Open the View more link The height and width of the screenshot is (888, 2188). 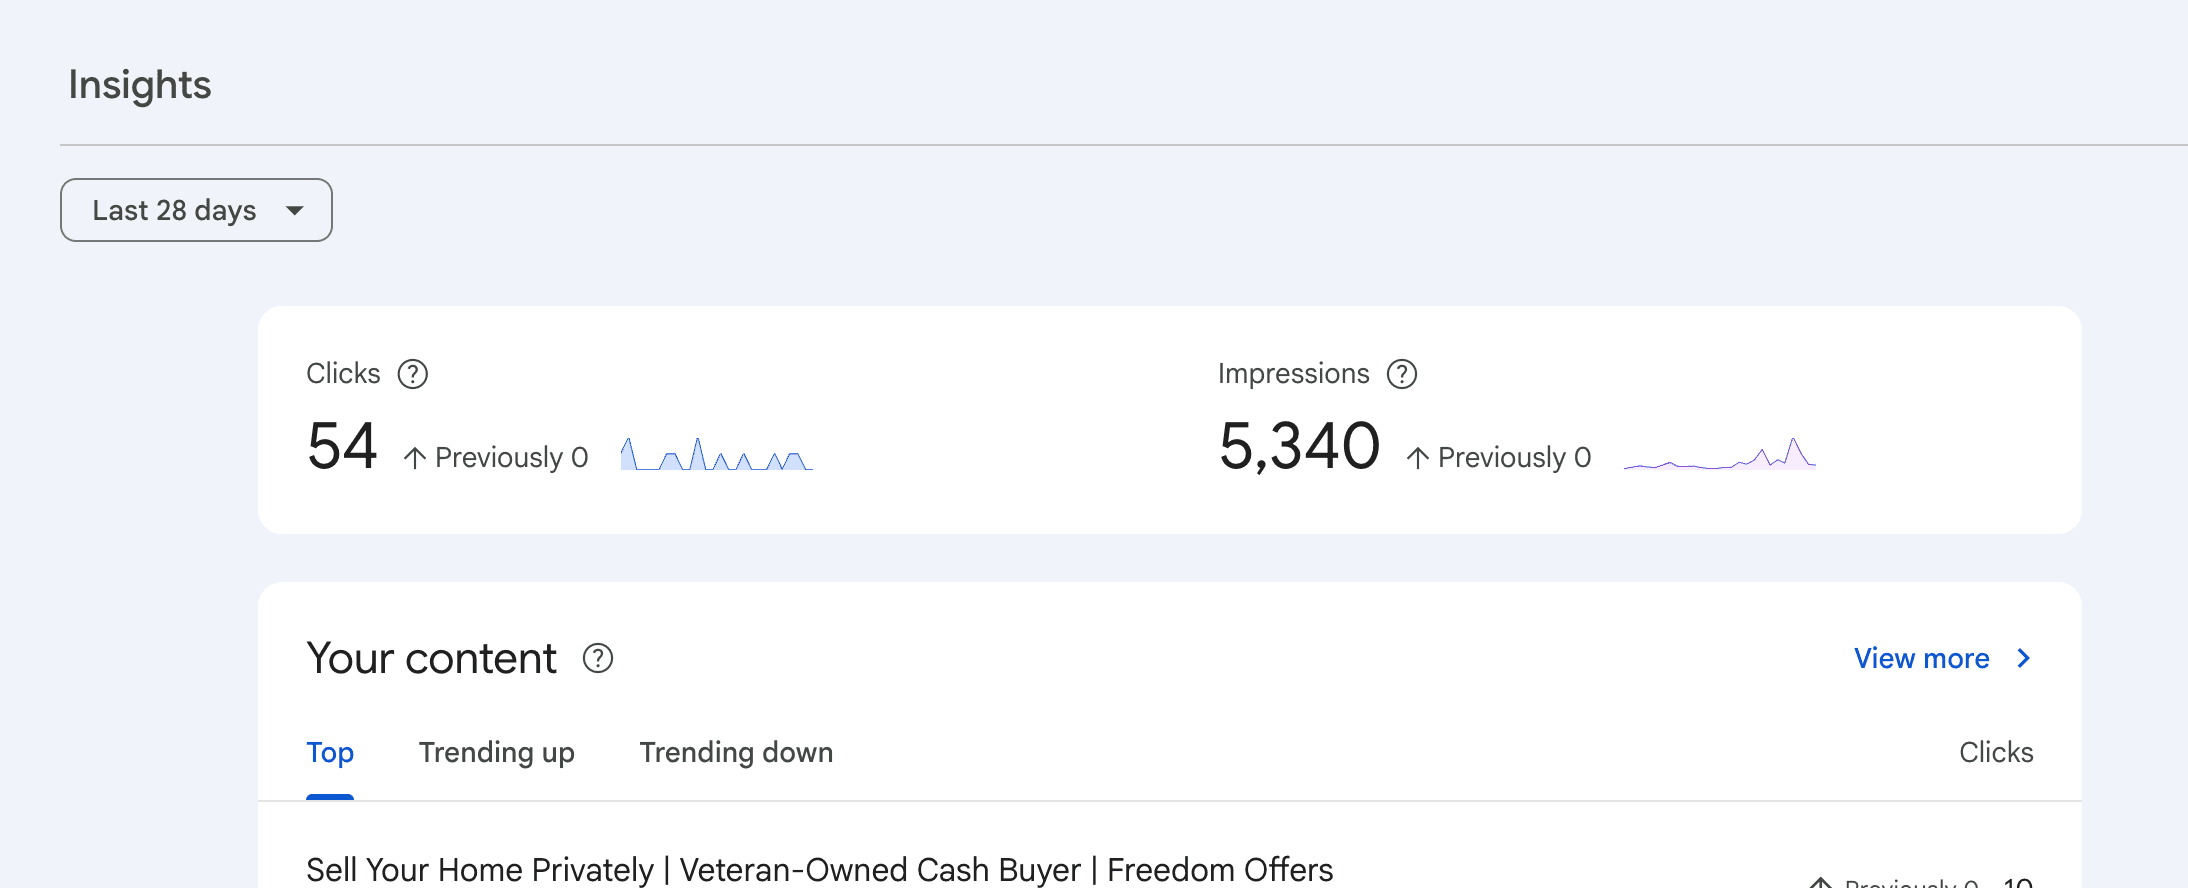[1922, 658]
